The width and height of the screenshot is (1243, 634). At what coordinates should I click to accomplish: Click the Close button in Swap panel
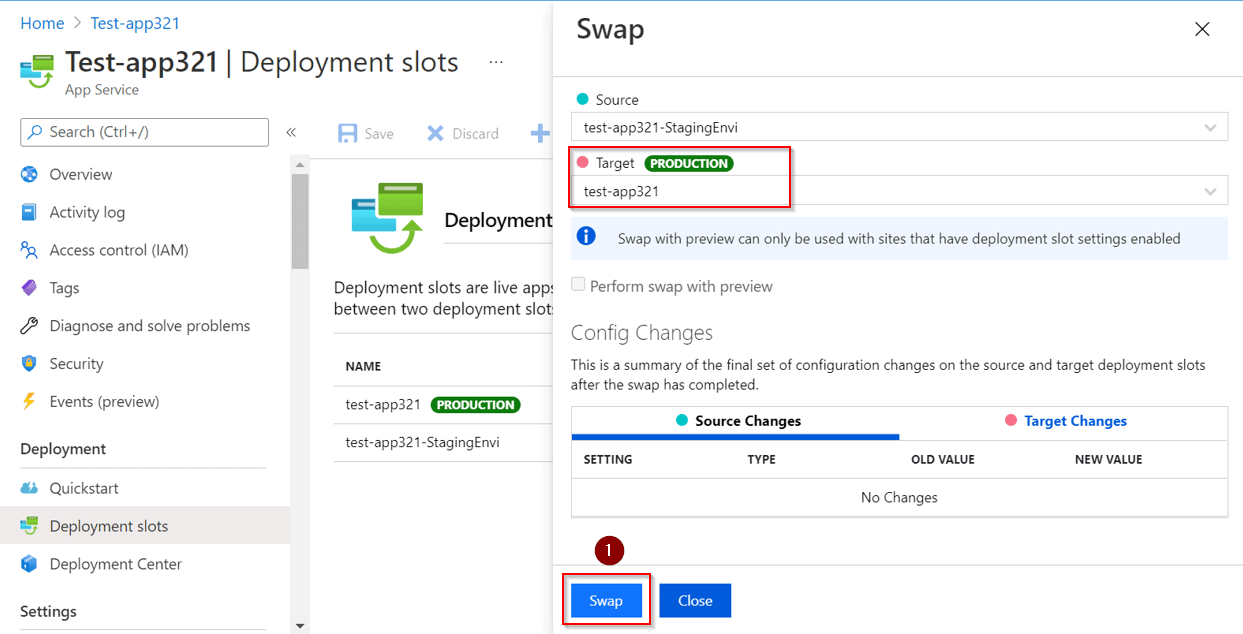[x=695, y=601]
